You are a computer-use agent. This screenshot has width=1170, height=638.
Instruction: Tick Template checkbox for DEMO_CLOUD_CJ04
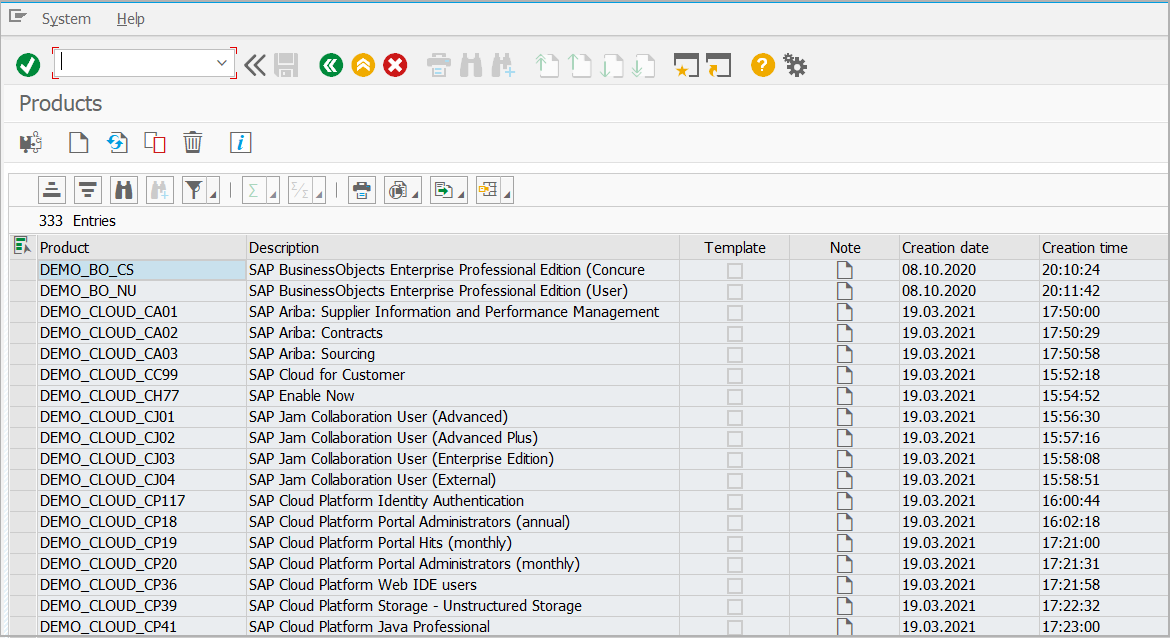pyautogui.click(x=735, y=481)
